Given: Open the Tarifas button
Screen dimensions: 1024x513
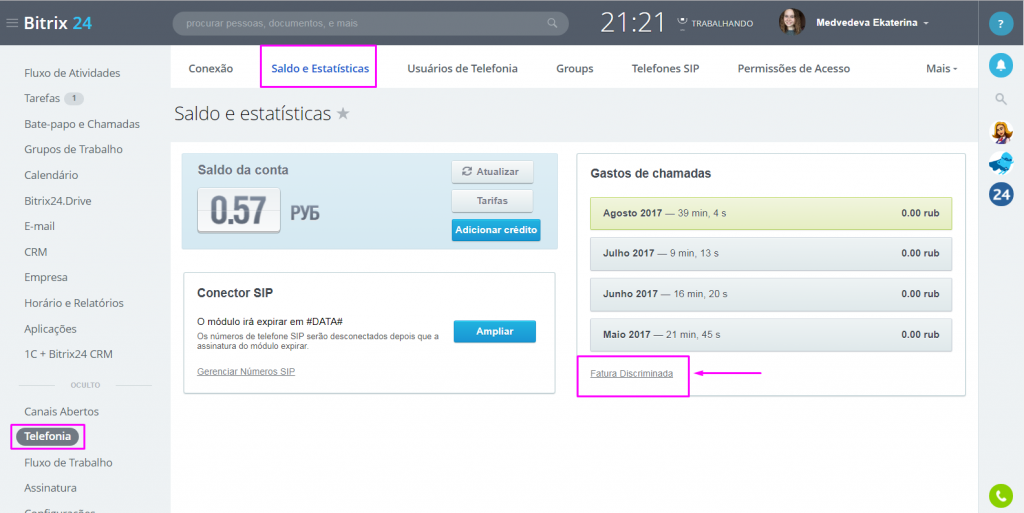Looking at the screenshot, I should tap(492, 201).
